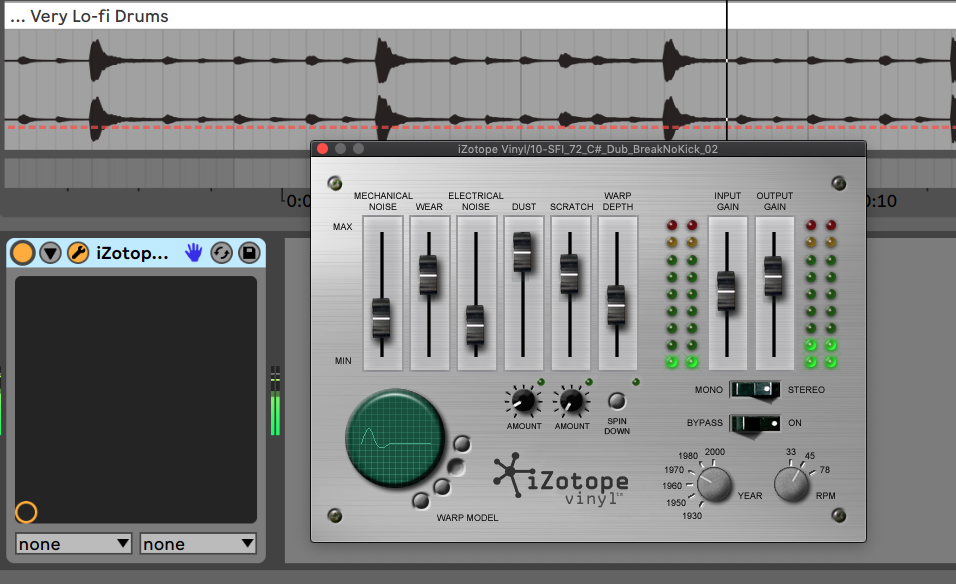Viewport: 956px width, 584px height.
Task: Click the Warp Depth slider handle
Action: (x=616, y=305)
